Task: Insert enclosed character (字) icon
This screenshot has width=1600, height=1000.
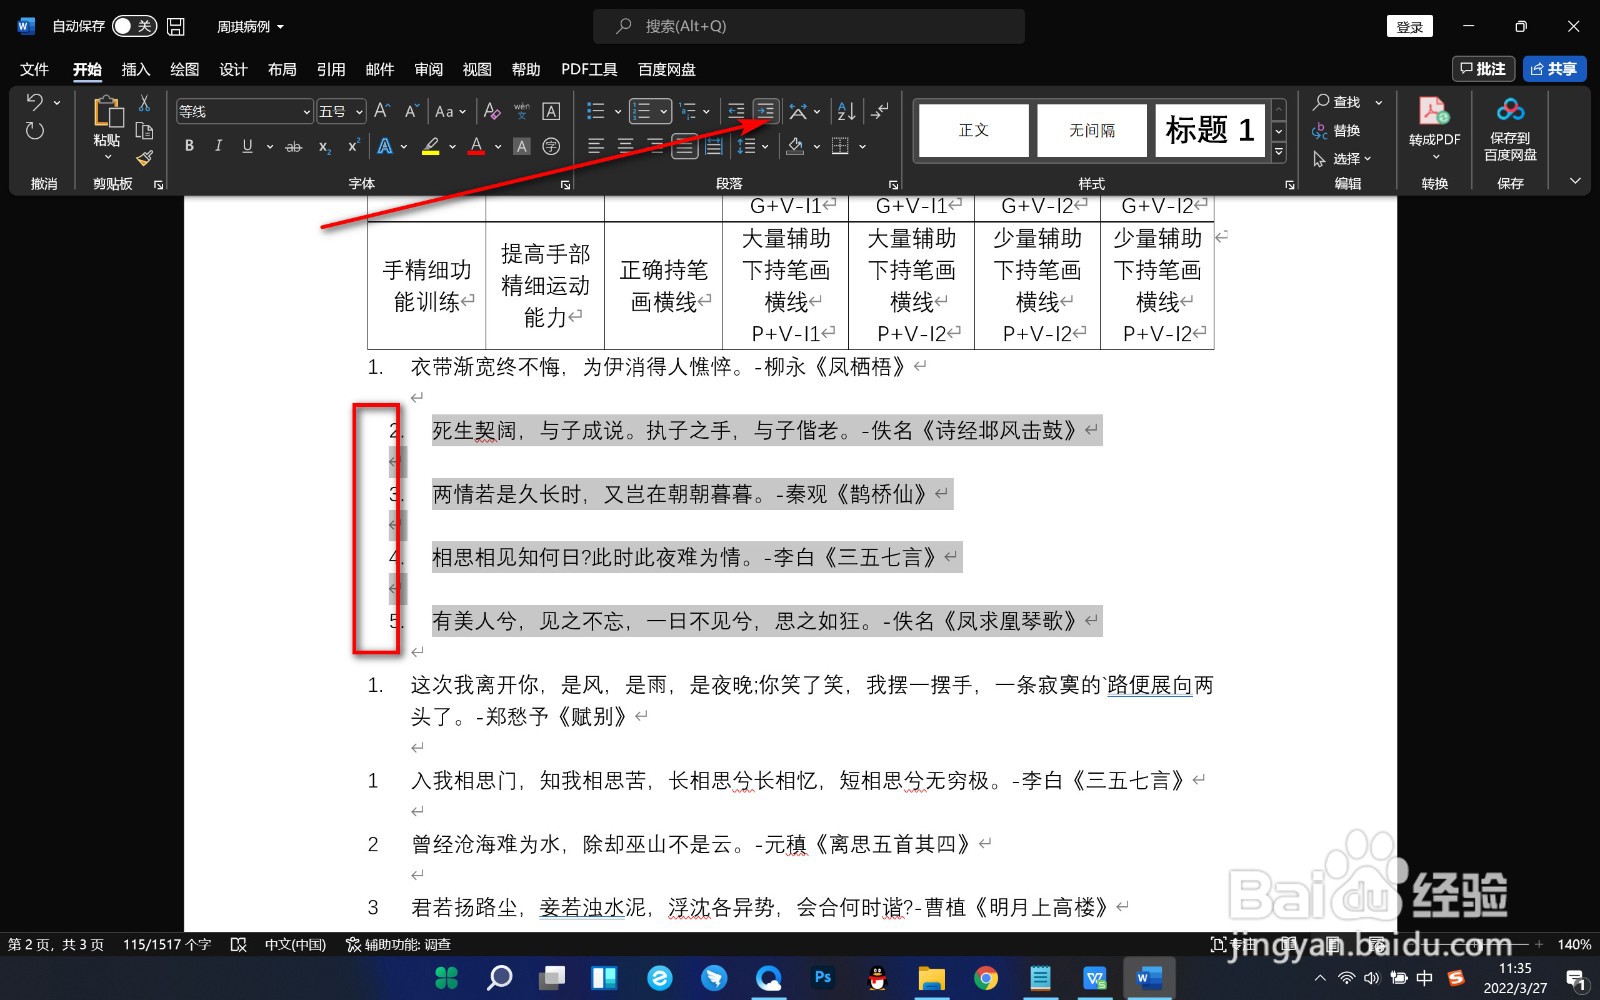Action: click(x=551, y=146)
